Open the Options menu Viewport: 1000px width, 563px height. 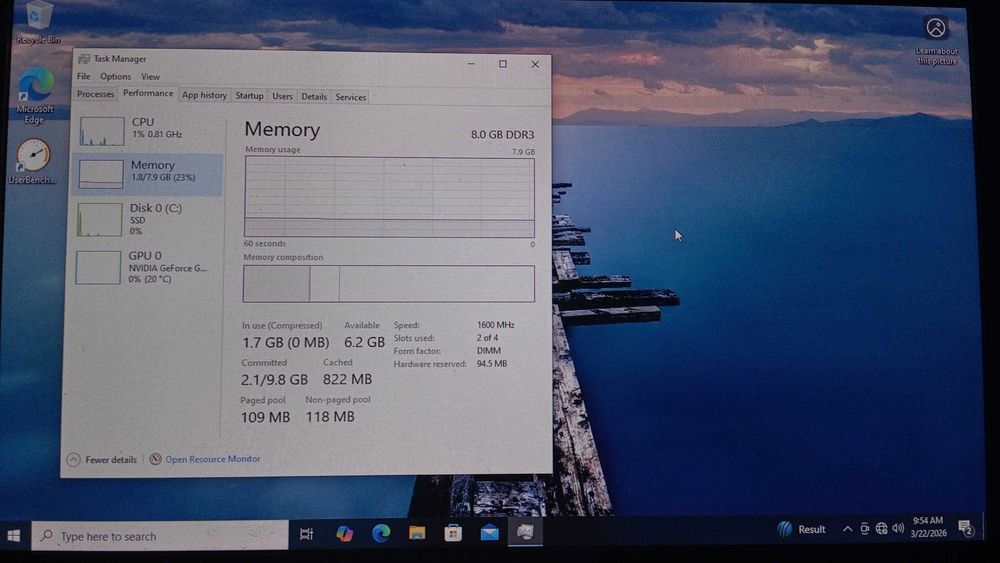click(x=115, y=77)
